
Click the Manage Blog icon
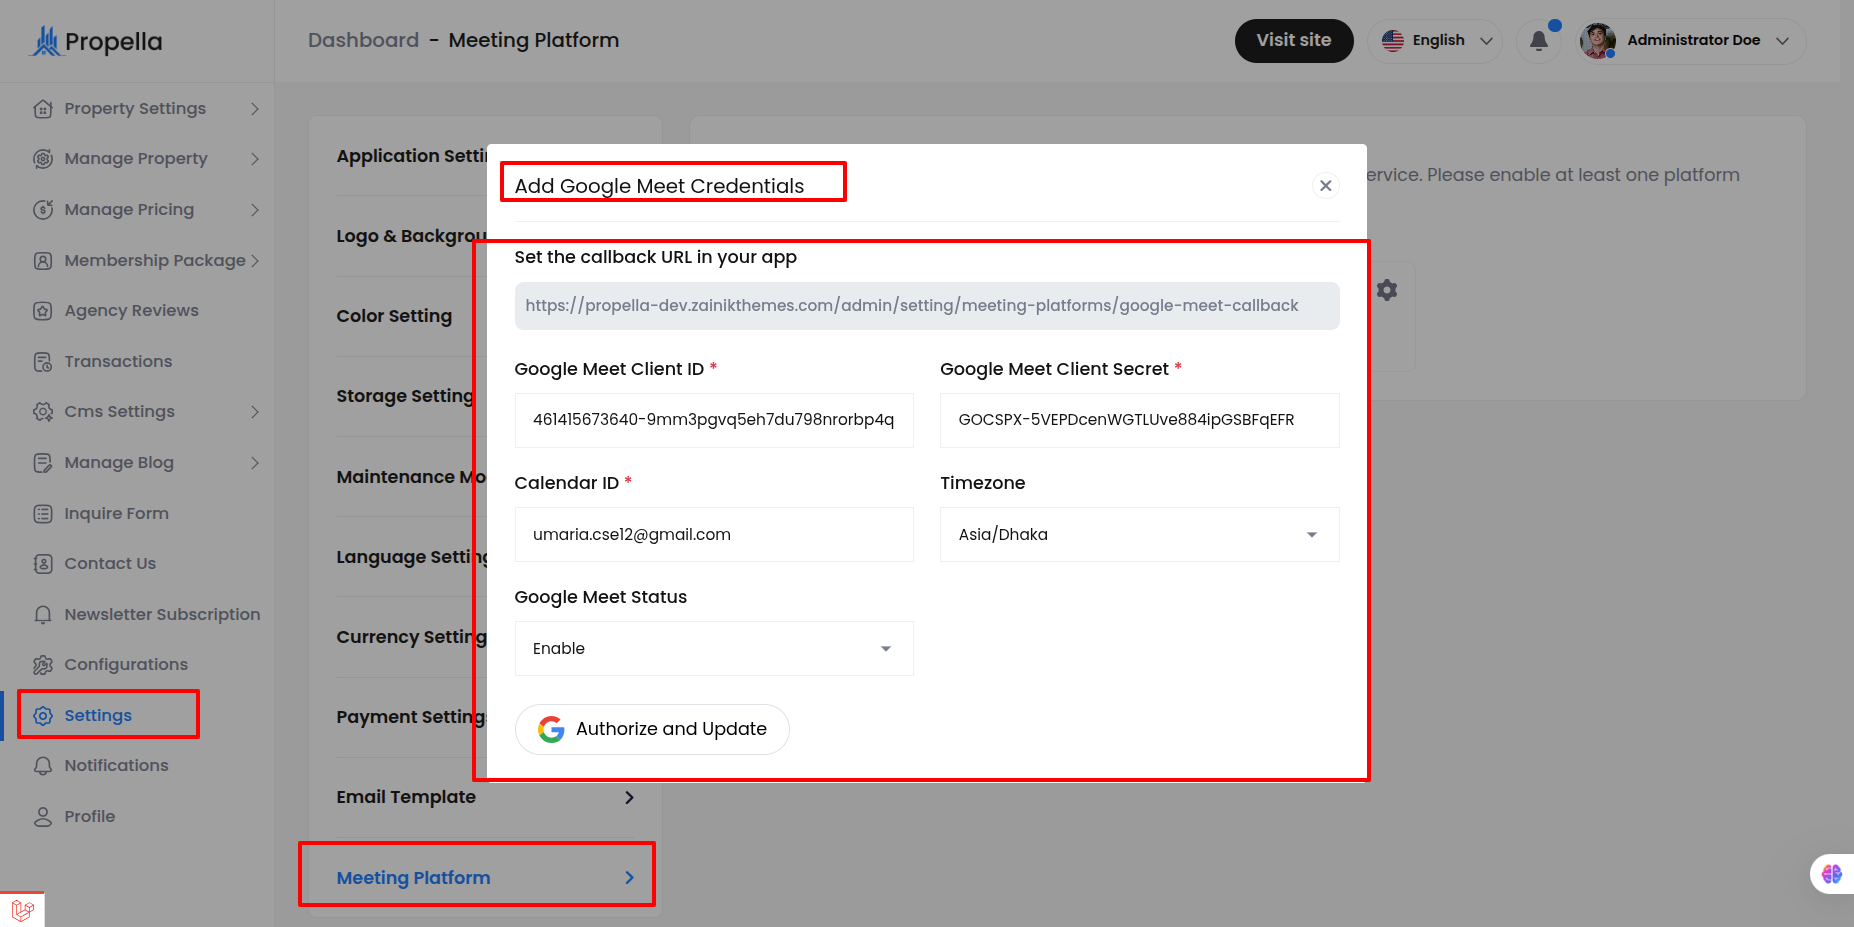(43, 462)
